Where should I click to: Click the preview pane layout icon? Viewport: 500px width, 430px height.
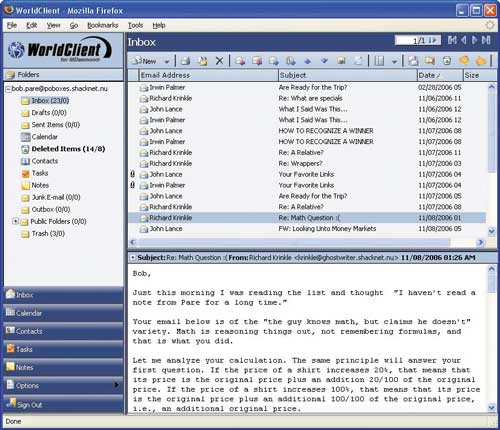[x=379, y=61]
